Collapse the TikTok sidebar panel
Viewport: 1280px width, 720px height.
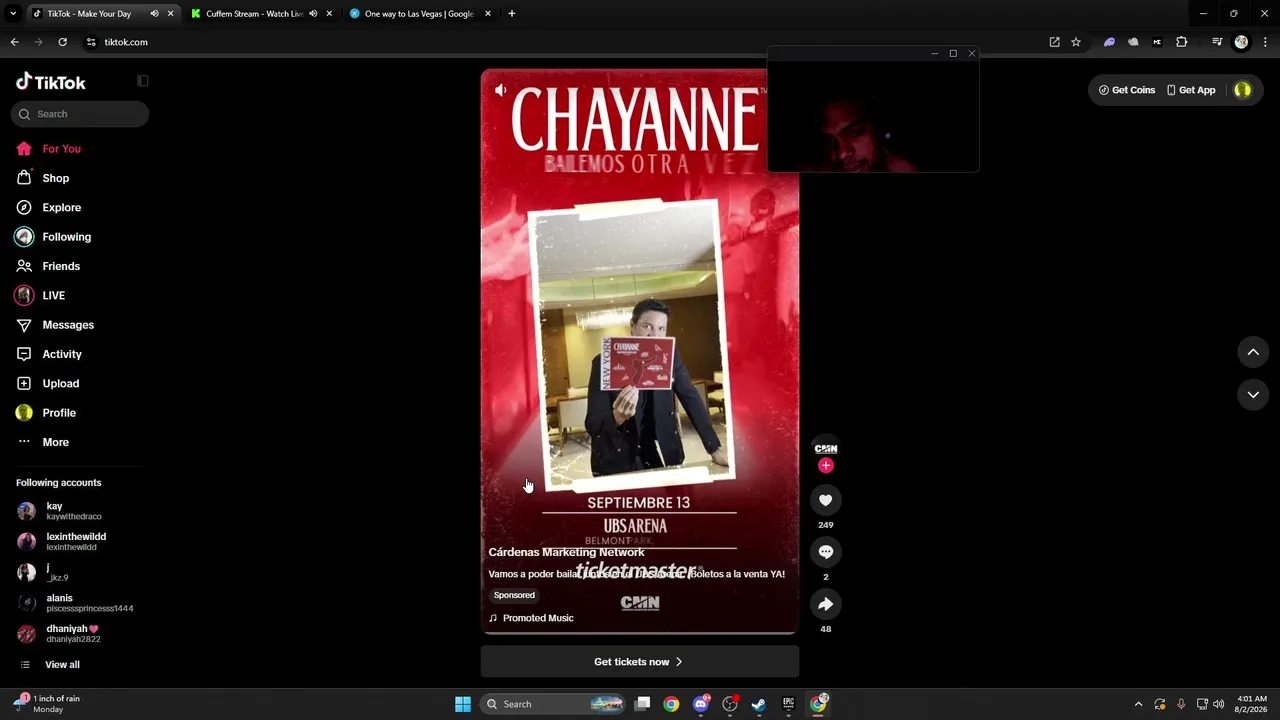tap(142, 81)
